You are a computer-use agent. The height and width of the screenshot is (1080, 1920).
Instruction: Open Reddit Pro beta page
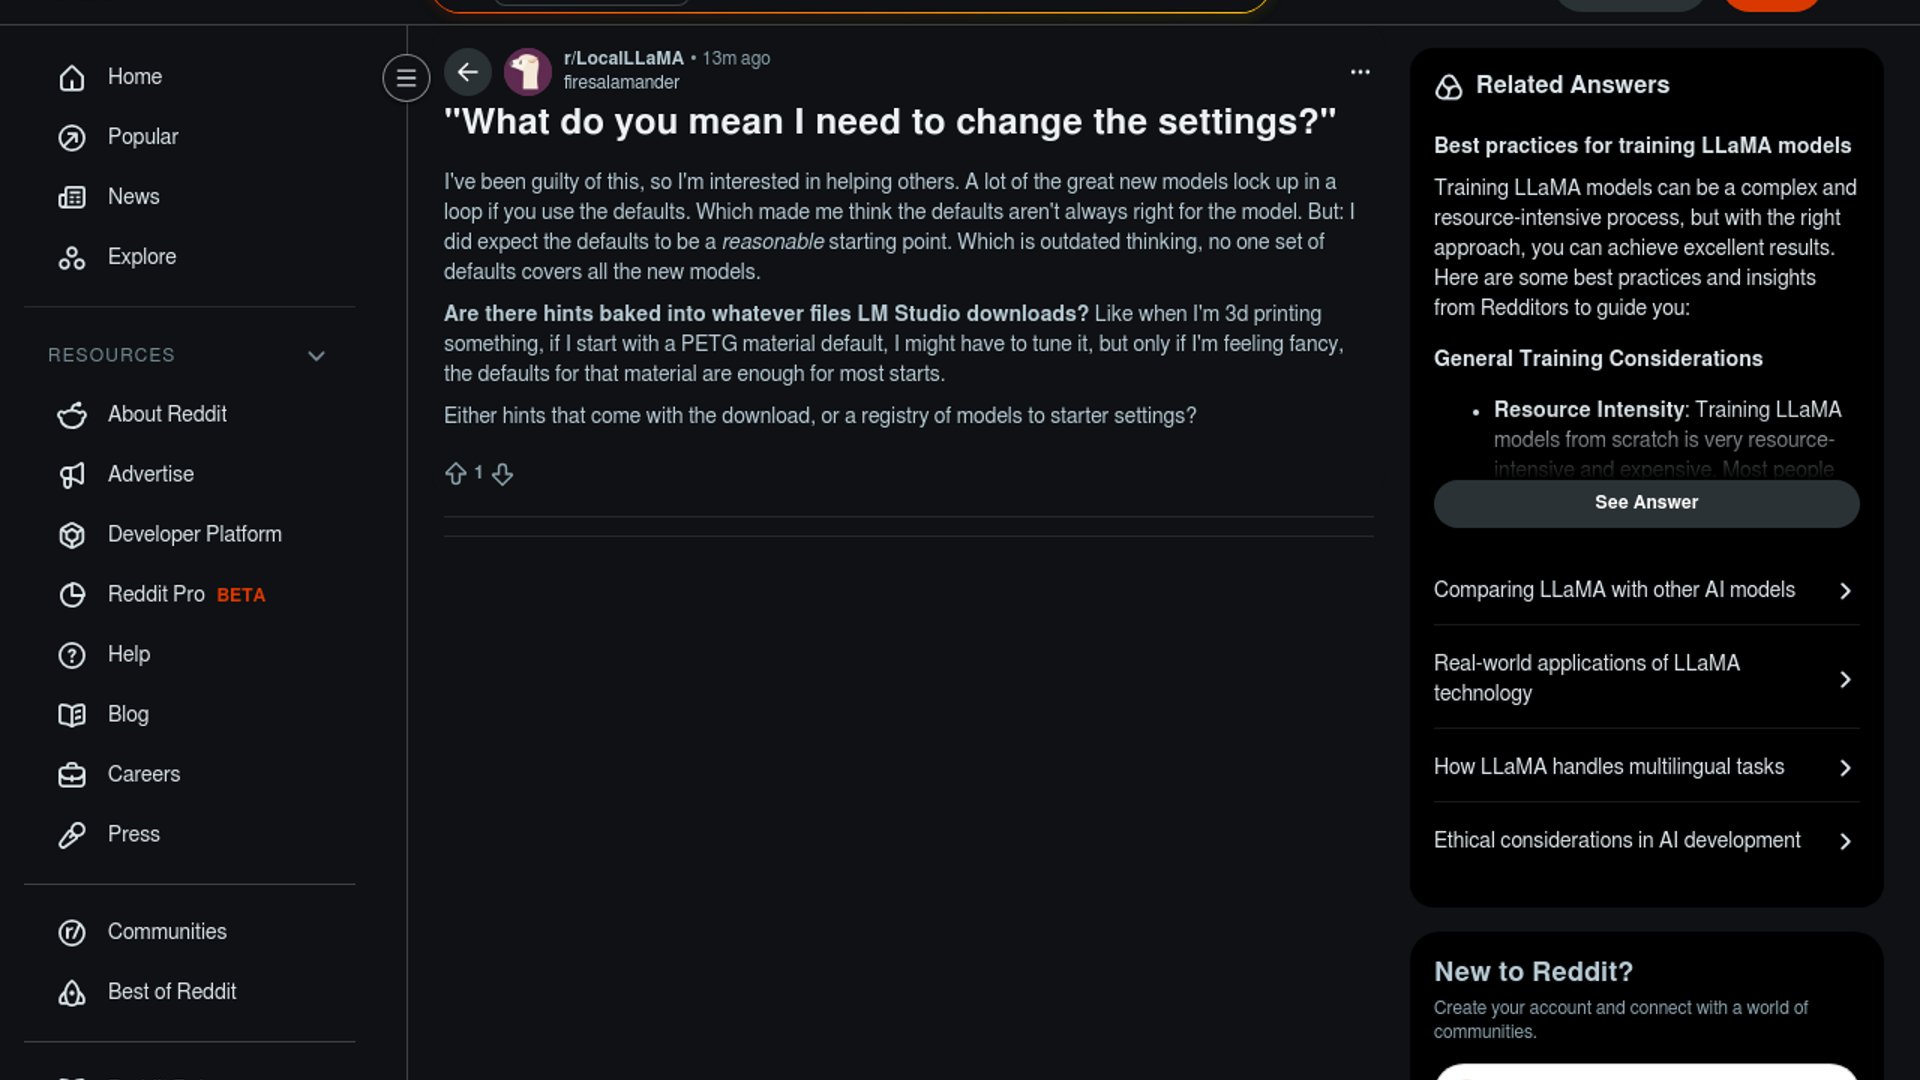[156, 595]
